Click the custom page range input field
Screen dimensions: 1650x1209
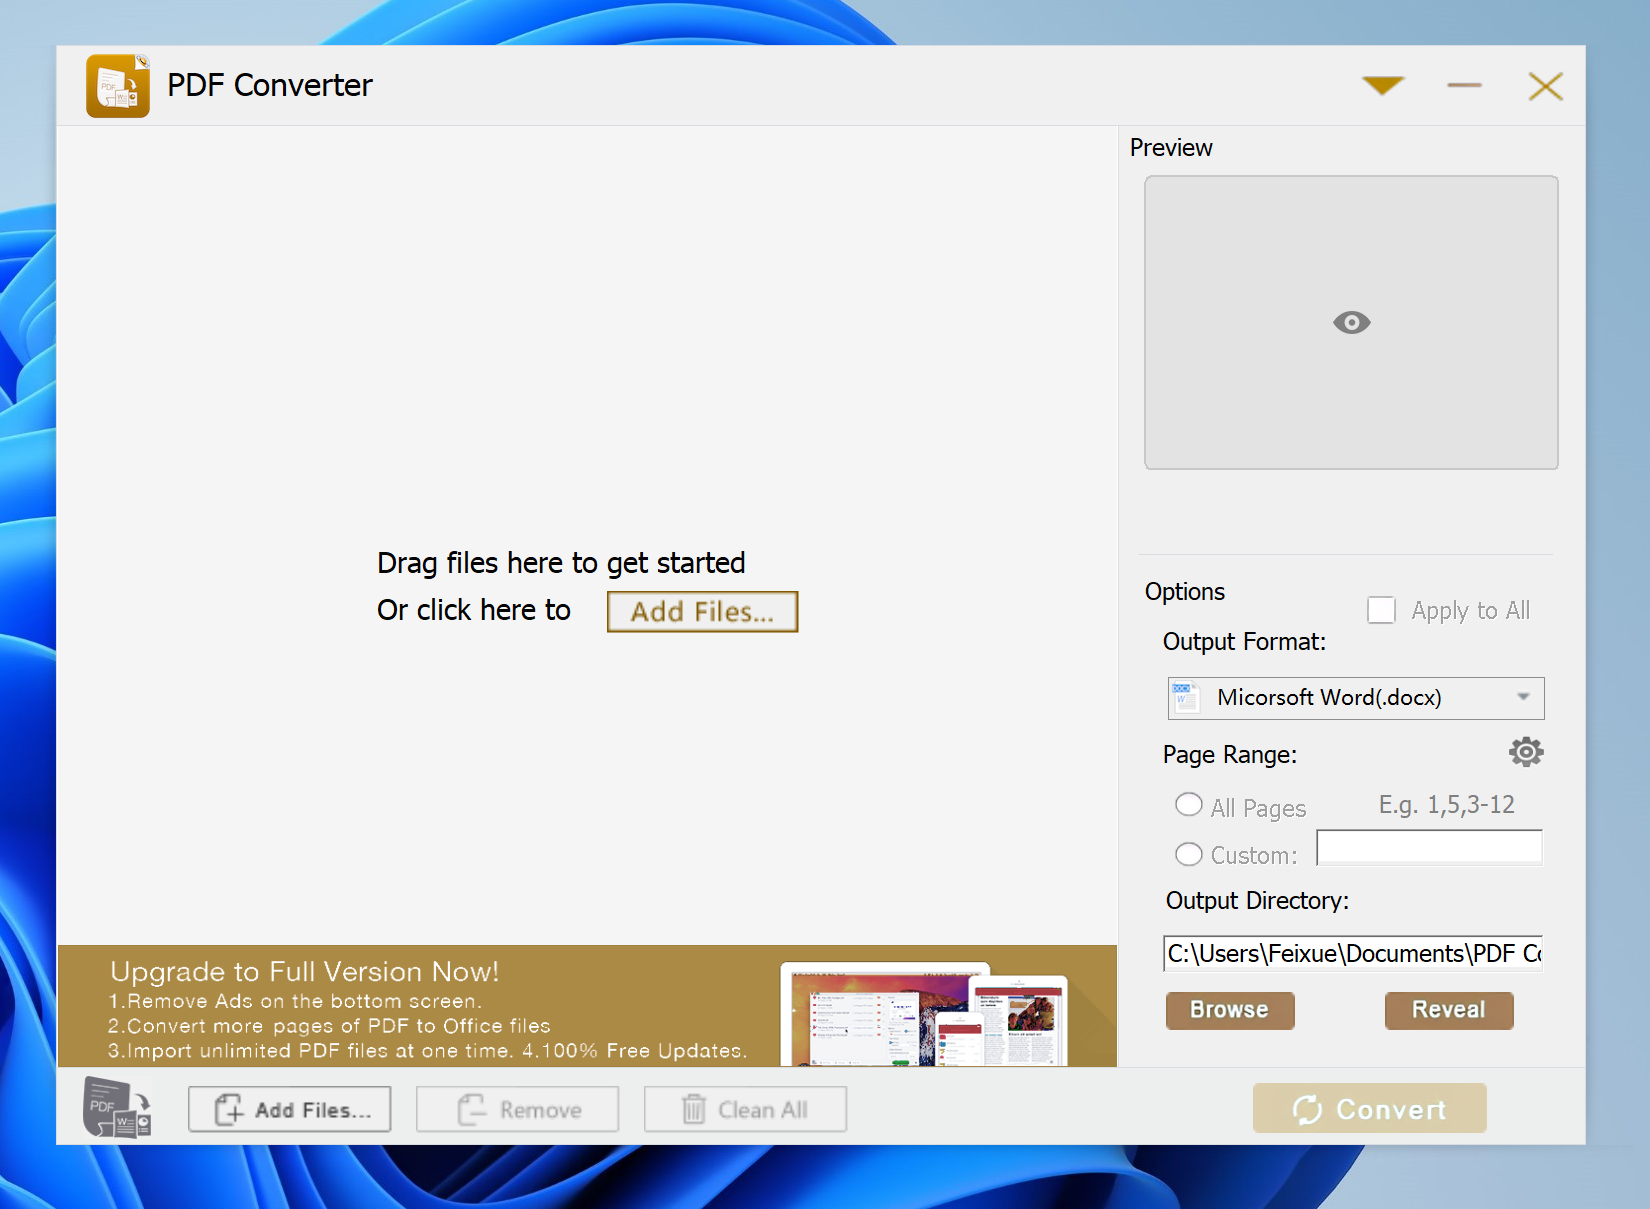(1429, 848)
